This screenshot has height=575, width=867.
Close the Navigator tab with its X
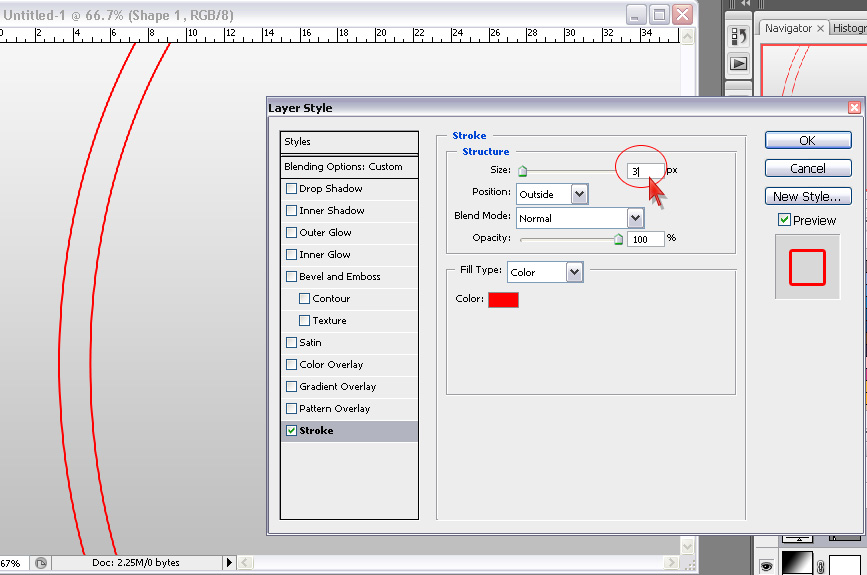point(820,28)
